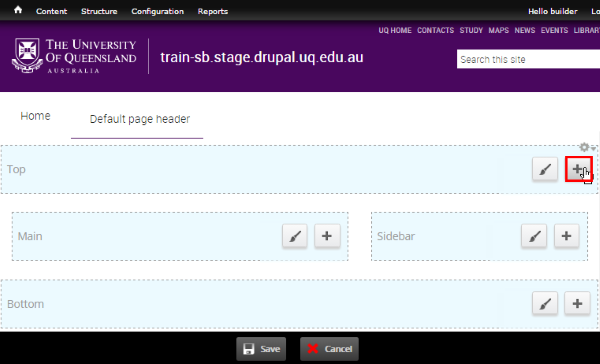
Task: Click the Sidebar region label
Action: coord(396,236)
